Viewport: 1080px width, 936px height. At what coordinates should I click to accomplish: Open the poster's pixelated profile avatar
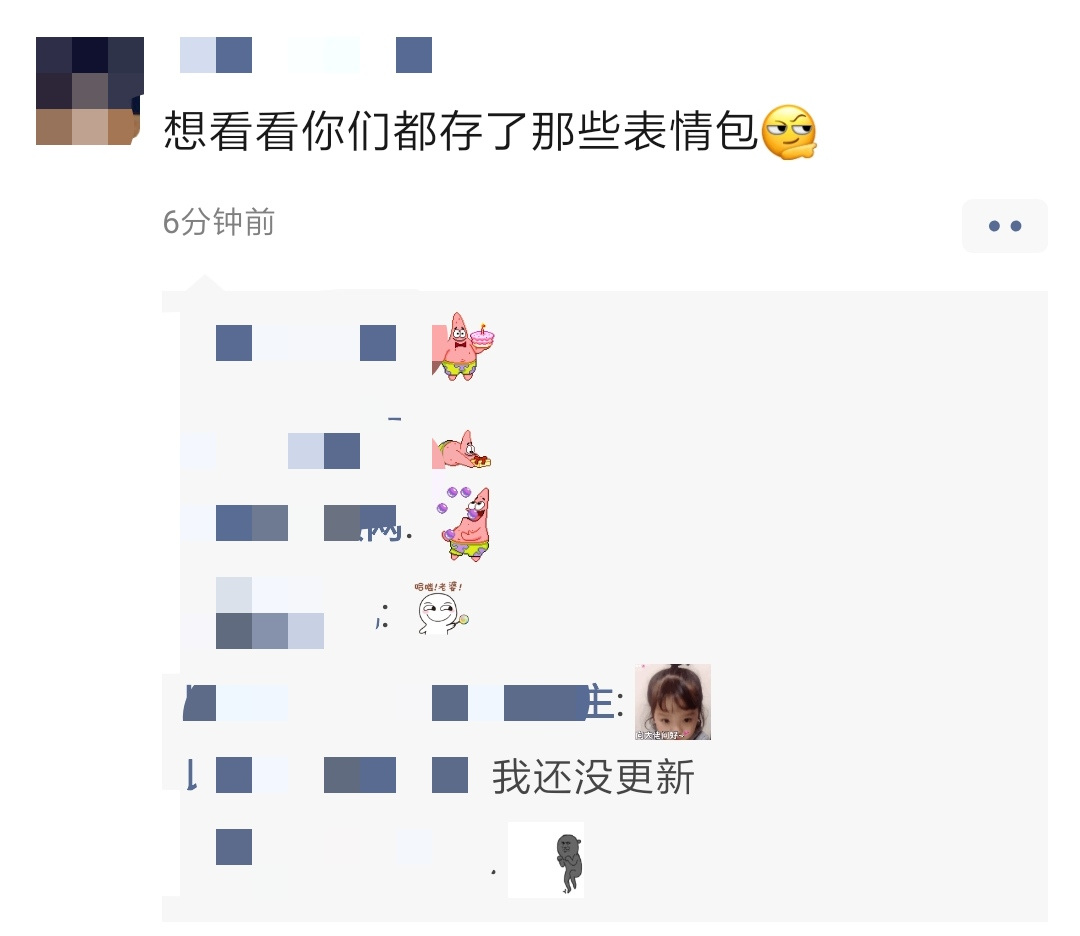[x=90, y=91]
